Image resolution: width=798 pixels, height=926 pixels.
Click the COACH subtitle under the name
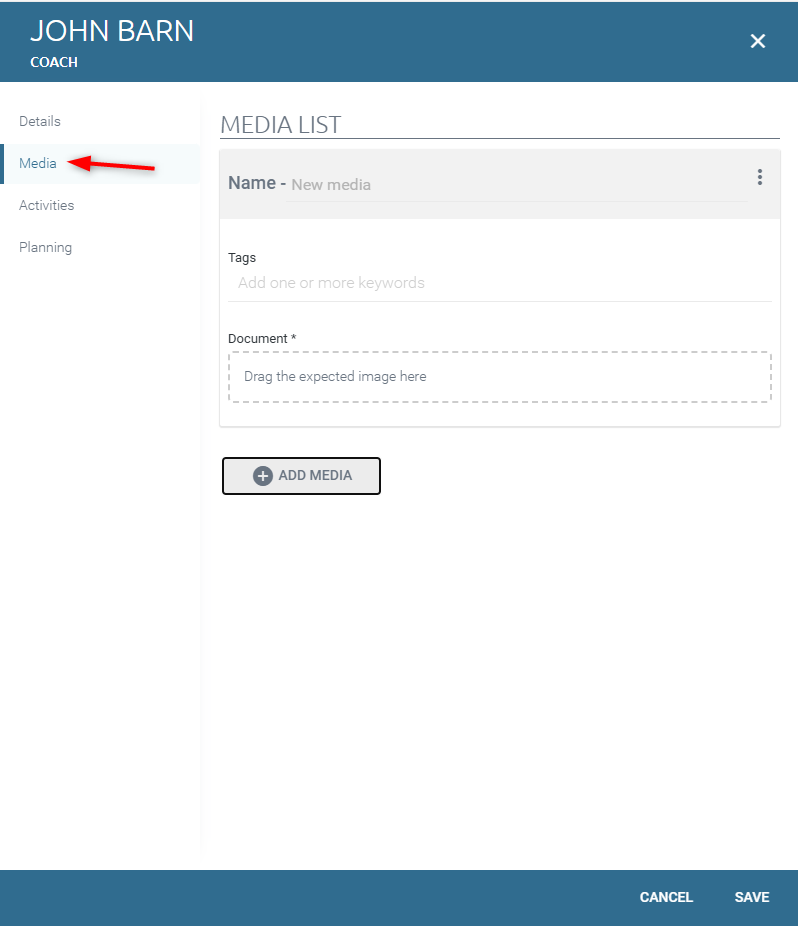point(54,62)
